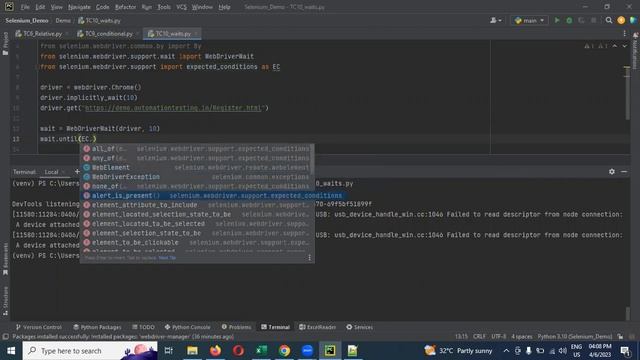Open the VCS menu
The image size is (640, 360).
pyautogui.click(x=181, y=7)
